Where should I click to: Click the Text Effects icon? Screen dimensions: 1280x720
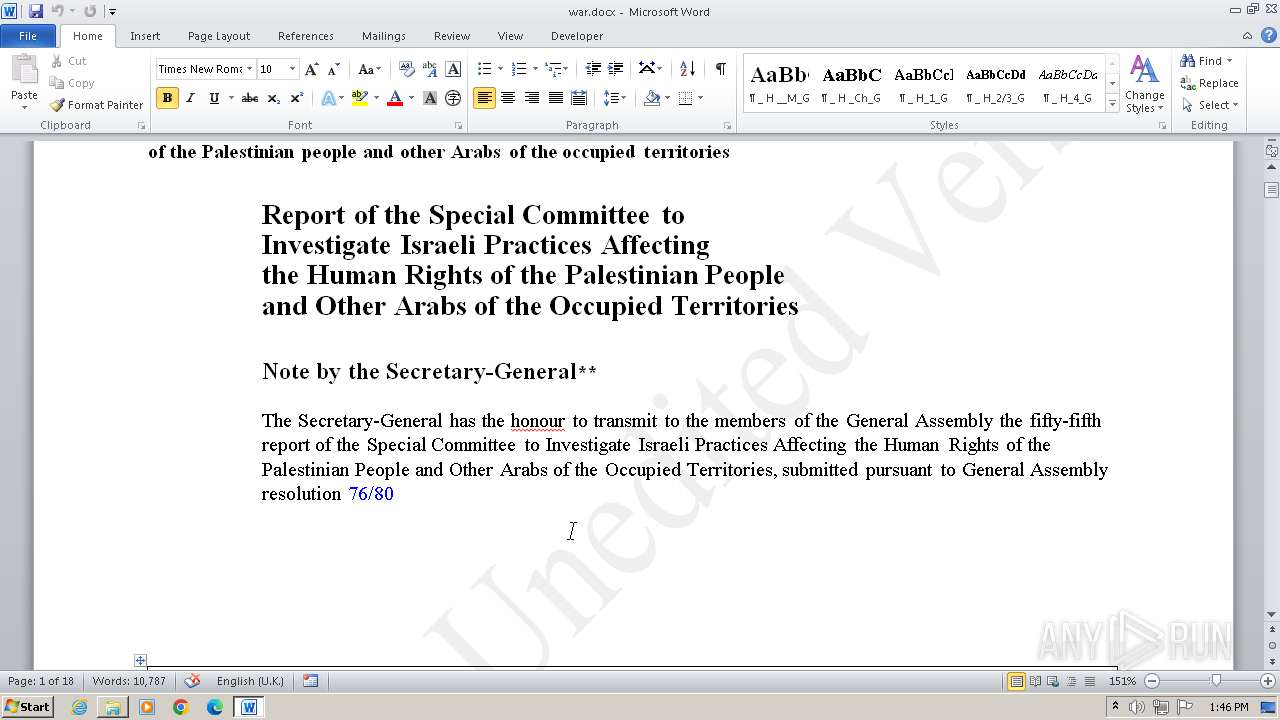[328, 98]
